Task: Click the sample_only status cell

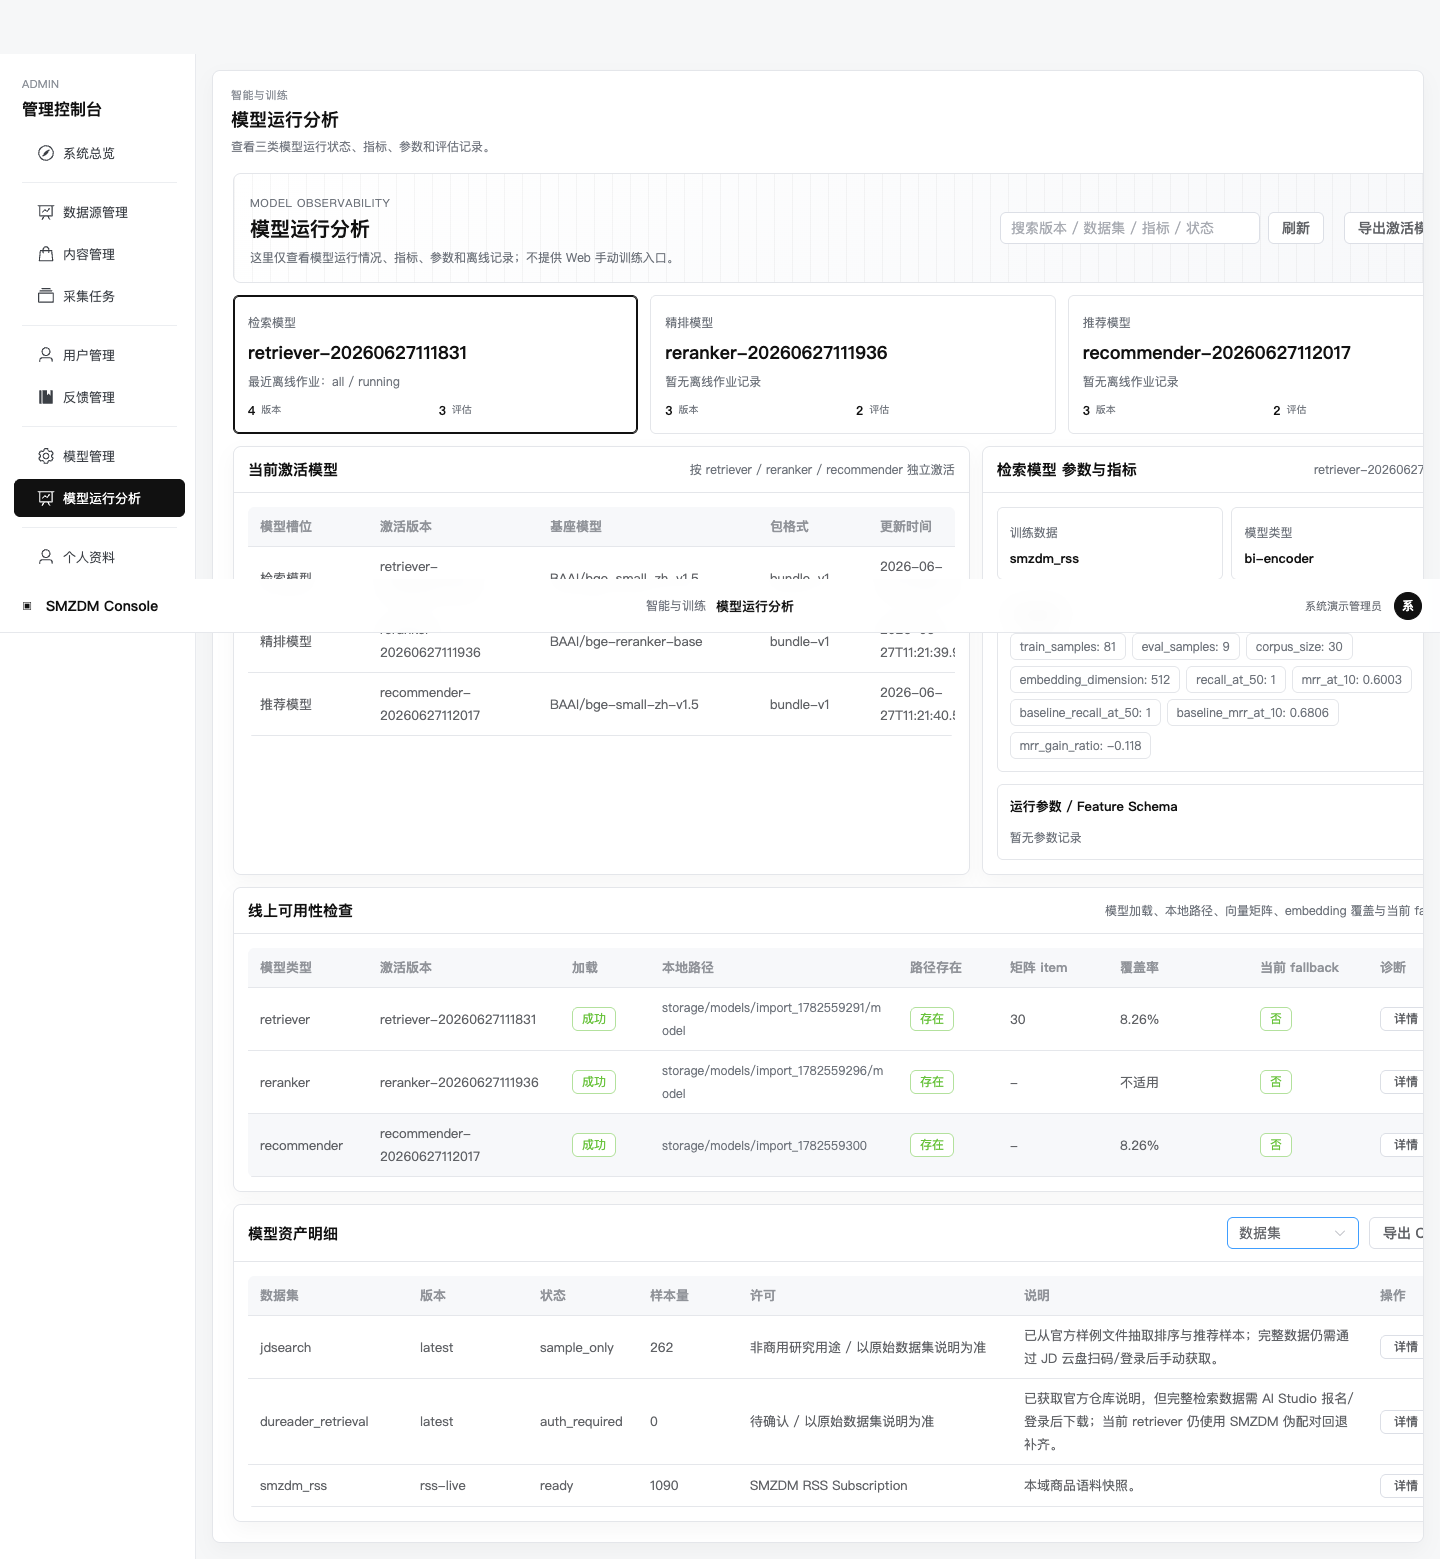Action: (x=577, y=1348)
